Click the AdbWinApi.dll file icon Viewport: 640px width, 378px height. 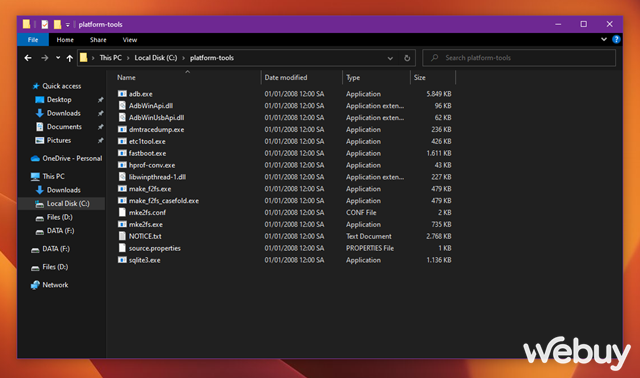[x=122, y=106]
